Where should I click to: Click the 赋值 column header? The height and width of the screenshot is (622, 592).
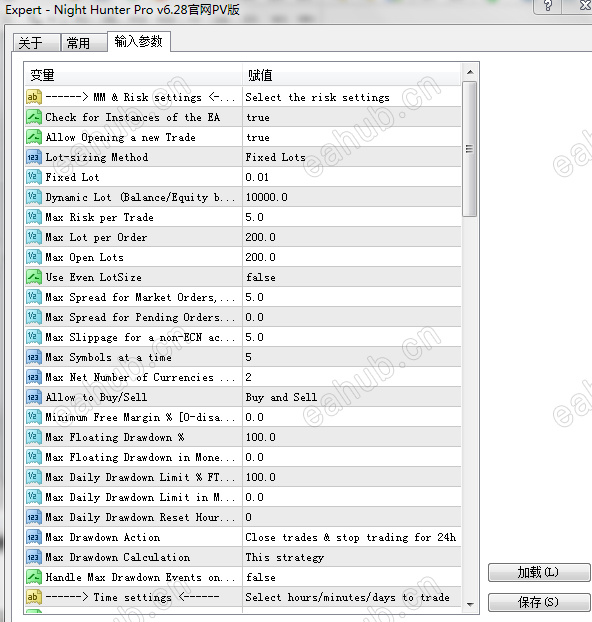pyautogui.click(x=352, y=75)
